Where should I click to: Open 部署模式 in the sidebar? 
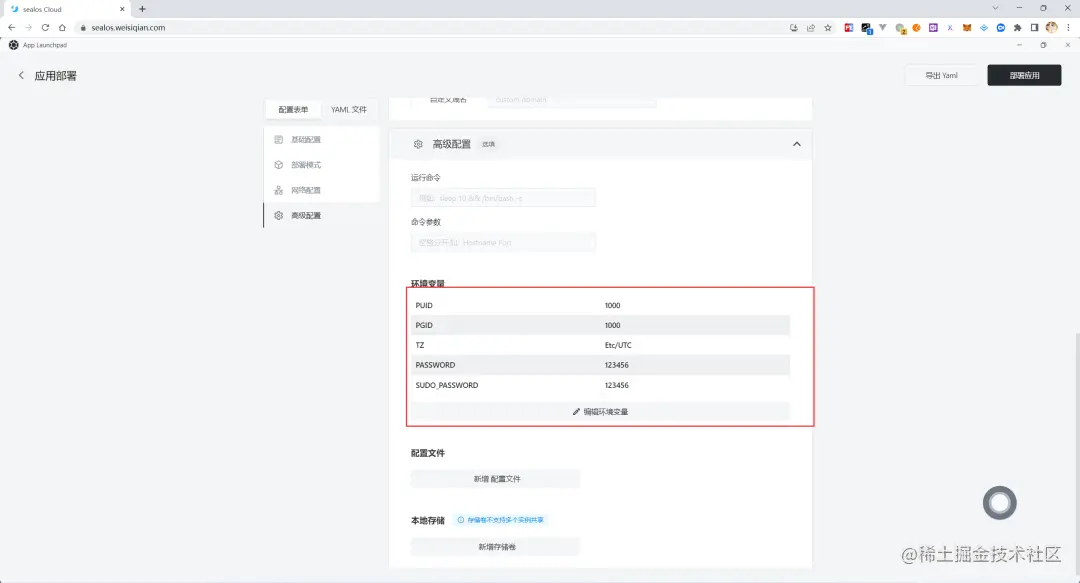pyautogui.click(x=322, y=165)
